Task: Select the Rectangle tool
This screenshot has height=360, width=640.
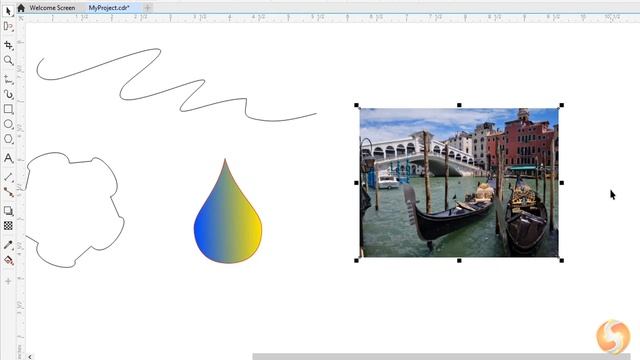Action: 8,109
